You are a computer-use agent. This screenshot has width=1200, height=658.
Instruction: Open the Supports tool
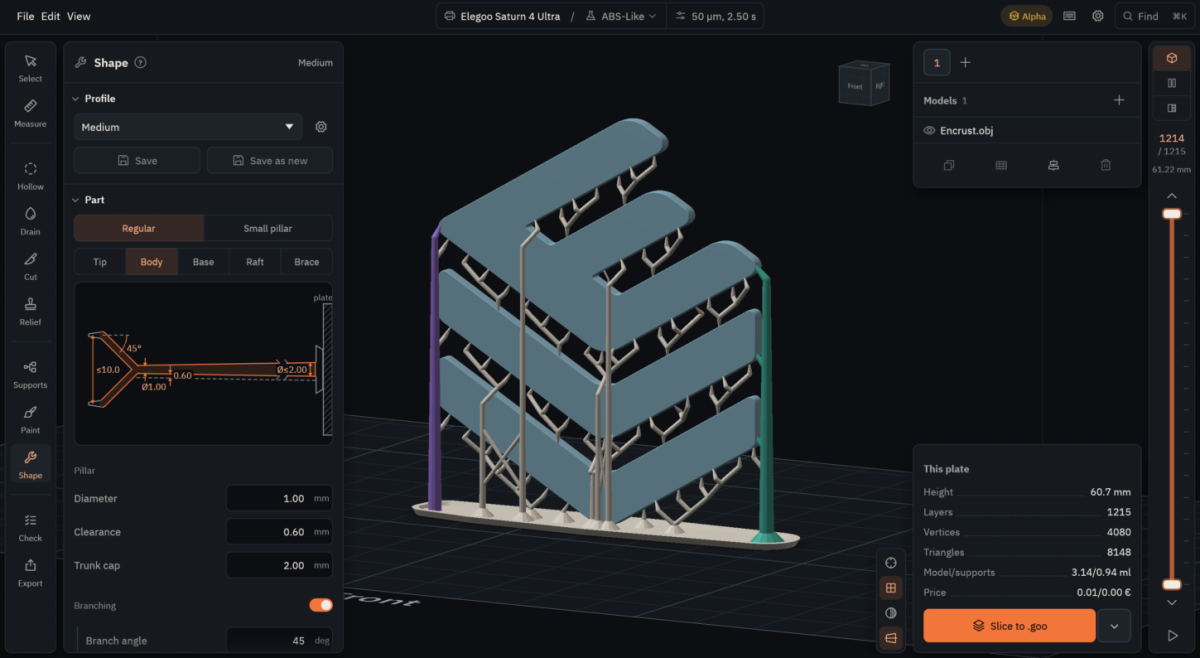(x=30, y=374)
